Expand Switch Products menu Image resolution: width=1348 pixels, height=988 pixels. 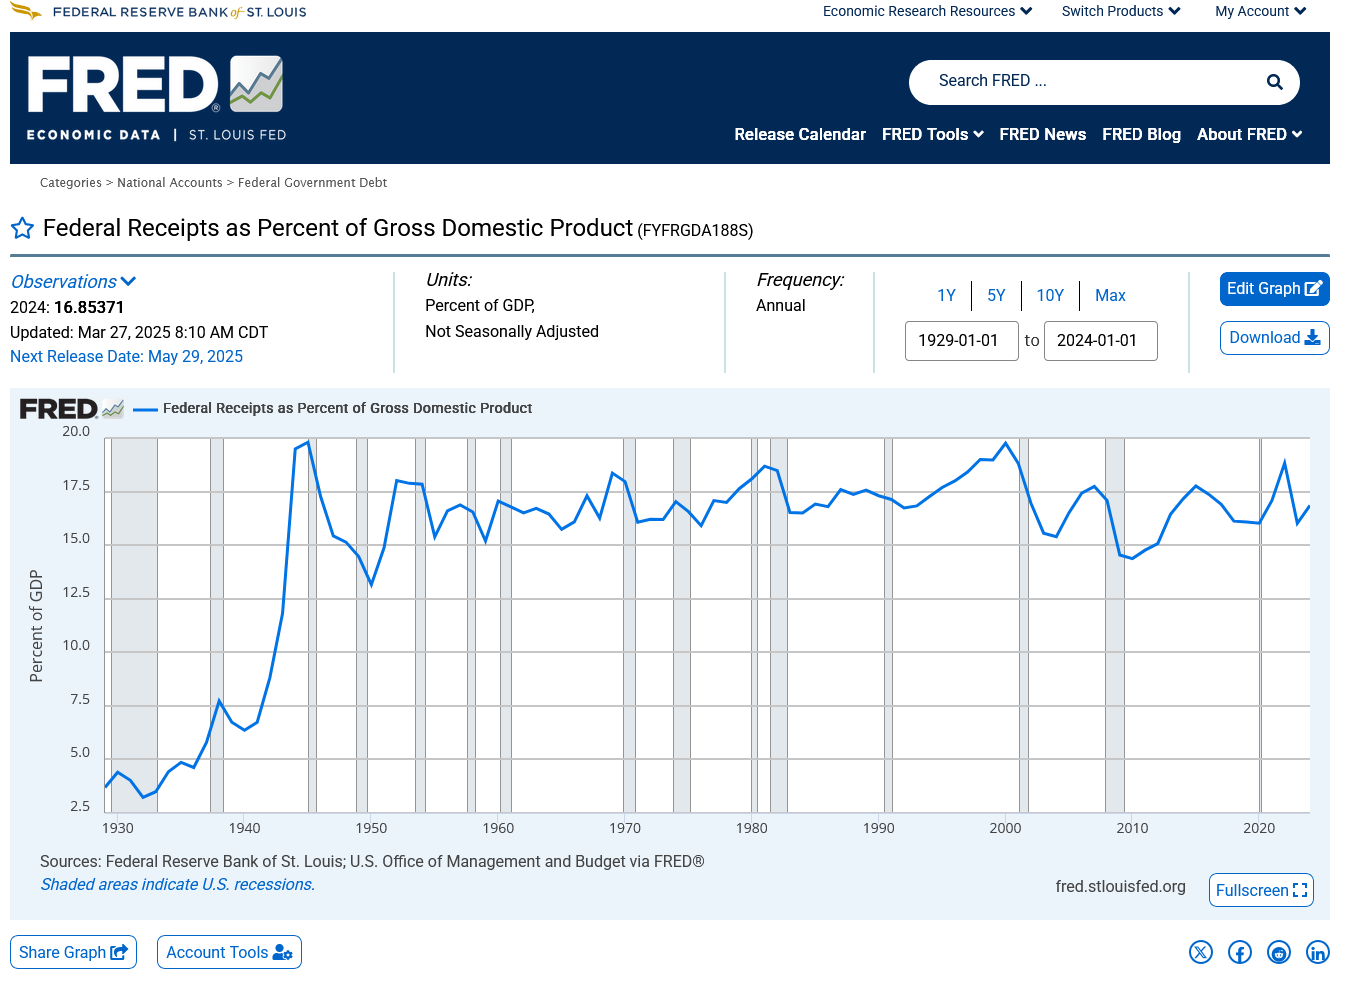pos(1120,12)
